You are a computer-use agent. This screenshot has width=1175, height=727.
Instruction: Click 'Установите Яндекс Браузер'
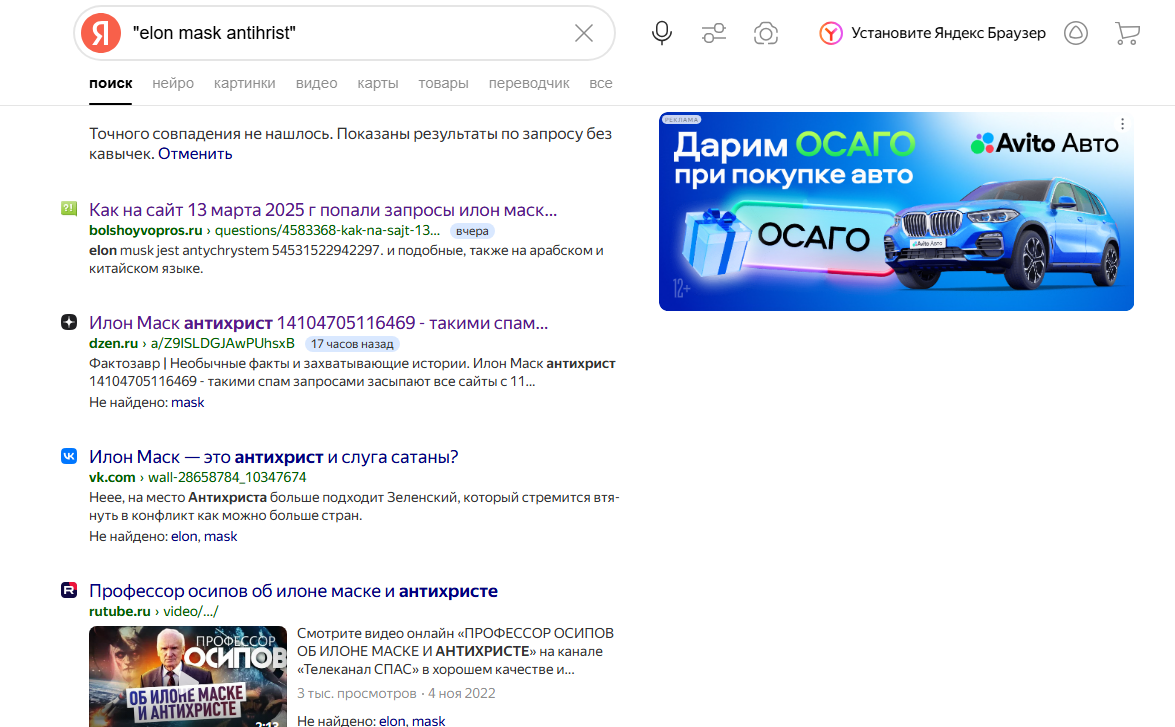948,32
